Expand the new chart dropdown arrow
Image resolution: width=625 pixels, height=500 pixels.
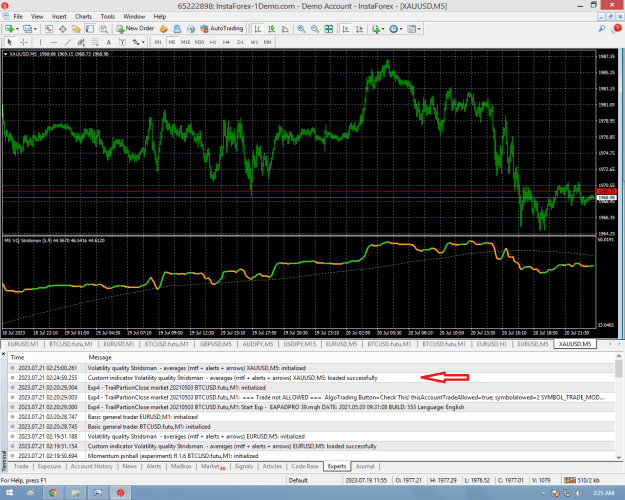[x=17, y=29]
